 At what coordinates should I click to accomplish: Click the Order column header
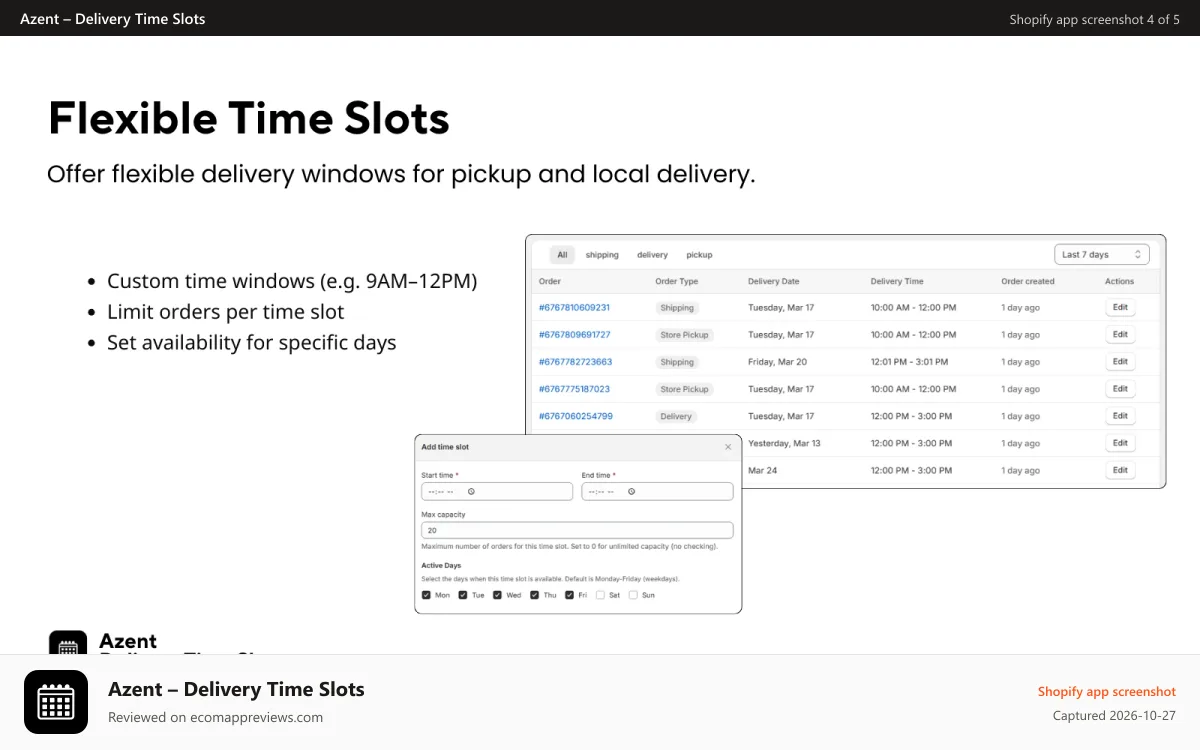click(550, 282)
